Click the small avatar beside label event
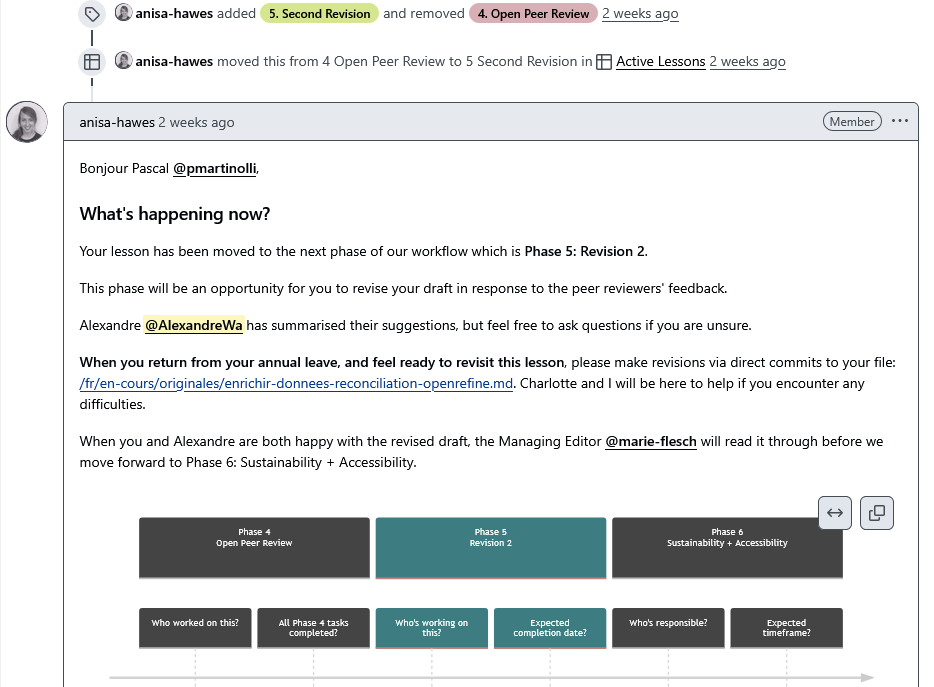The height and width of the screenshot is (687, 934). [123, 13]
